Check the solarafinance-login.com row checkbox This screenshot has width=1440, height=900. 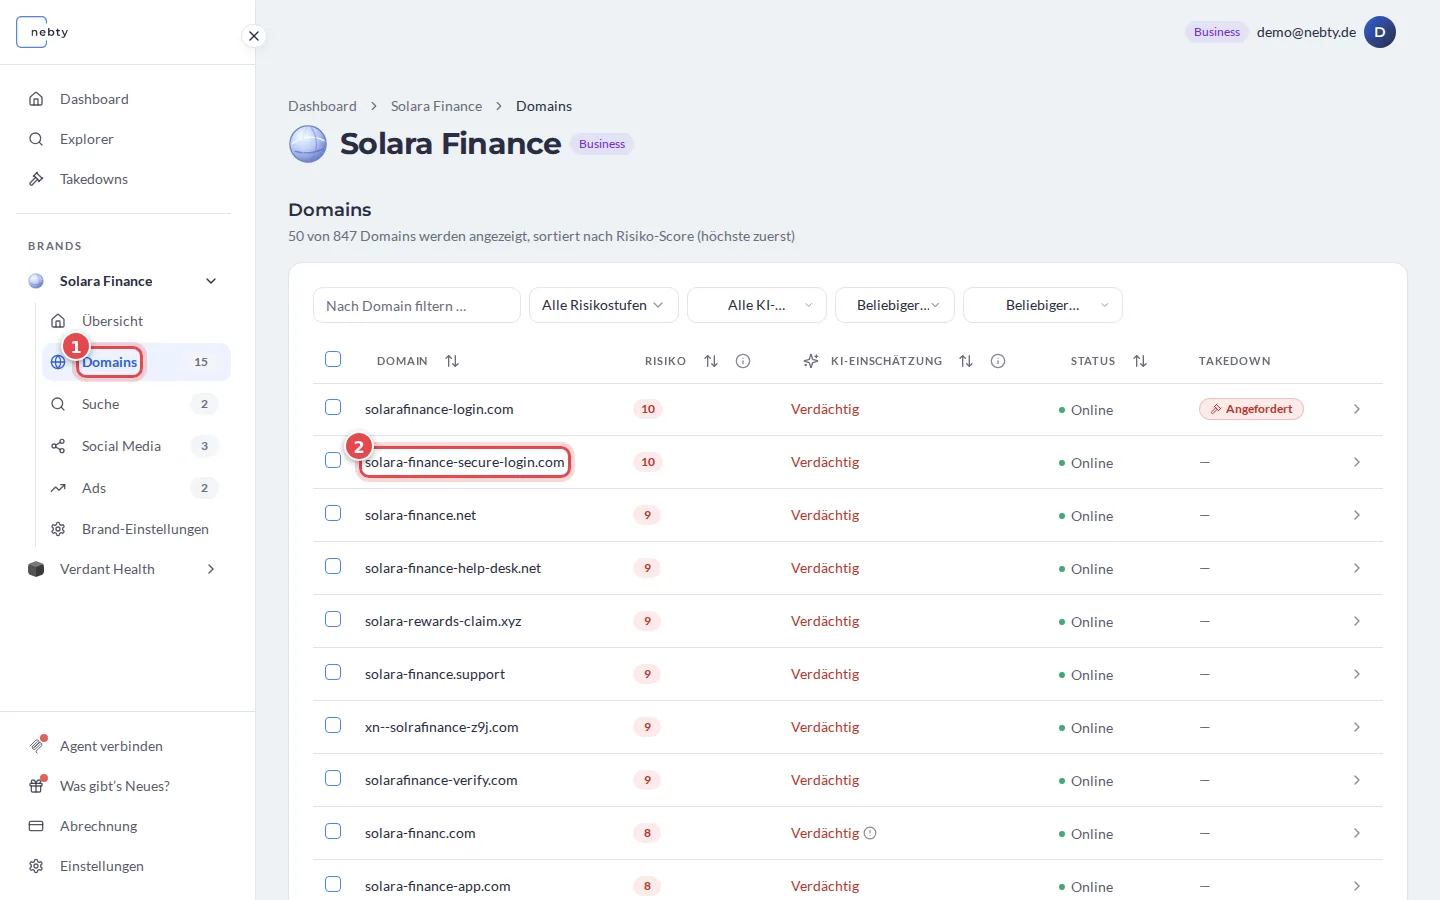(x=333, y=408)
